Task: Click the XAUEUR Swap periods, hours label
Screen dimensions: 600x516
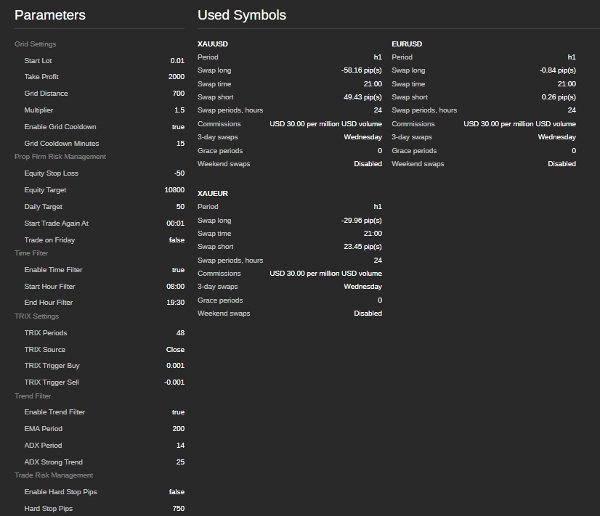Action: 230,261
